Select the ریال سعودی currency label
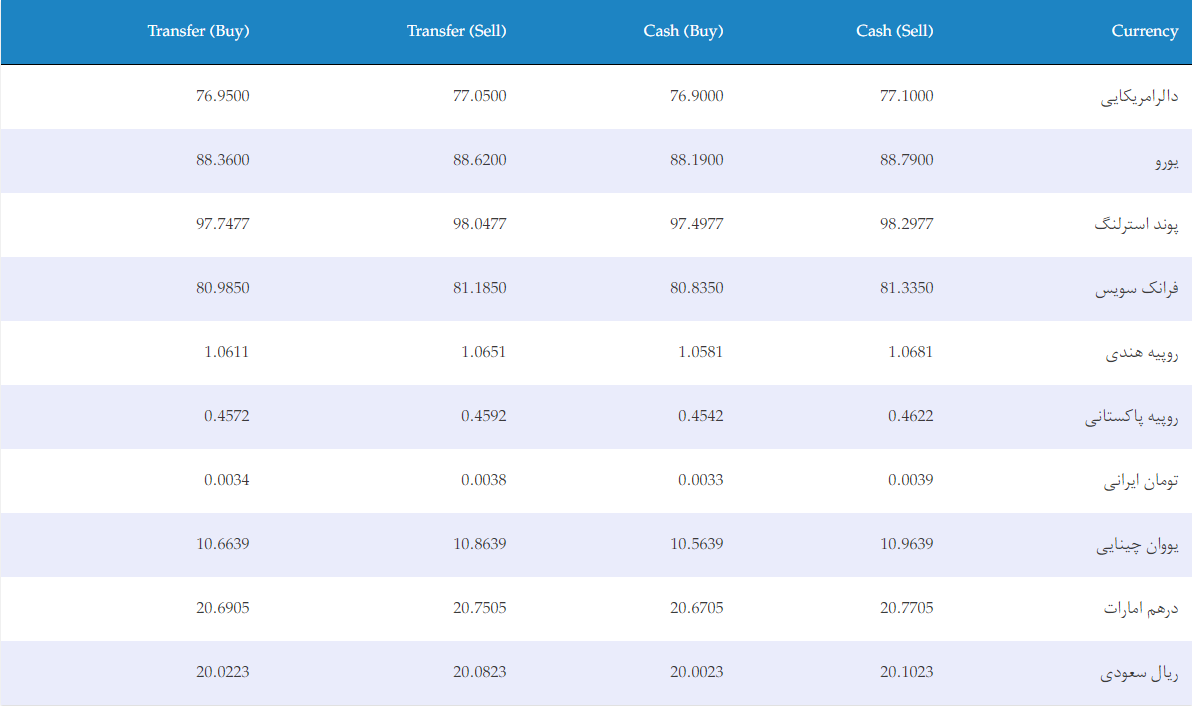The width and height of the screenshot is (1192, 706). [1140, 673]
